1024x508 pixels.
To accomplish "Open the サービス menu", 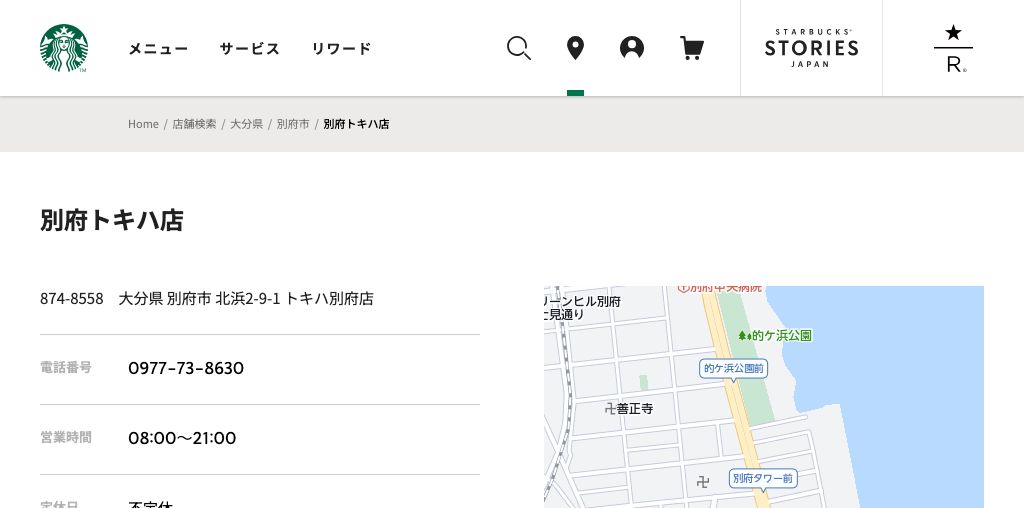I will [x=249, y=49].
